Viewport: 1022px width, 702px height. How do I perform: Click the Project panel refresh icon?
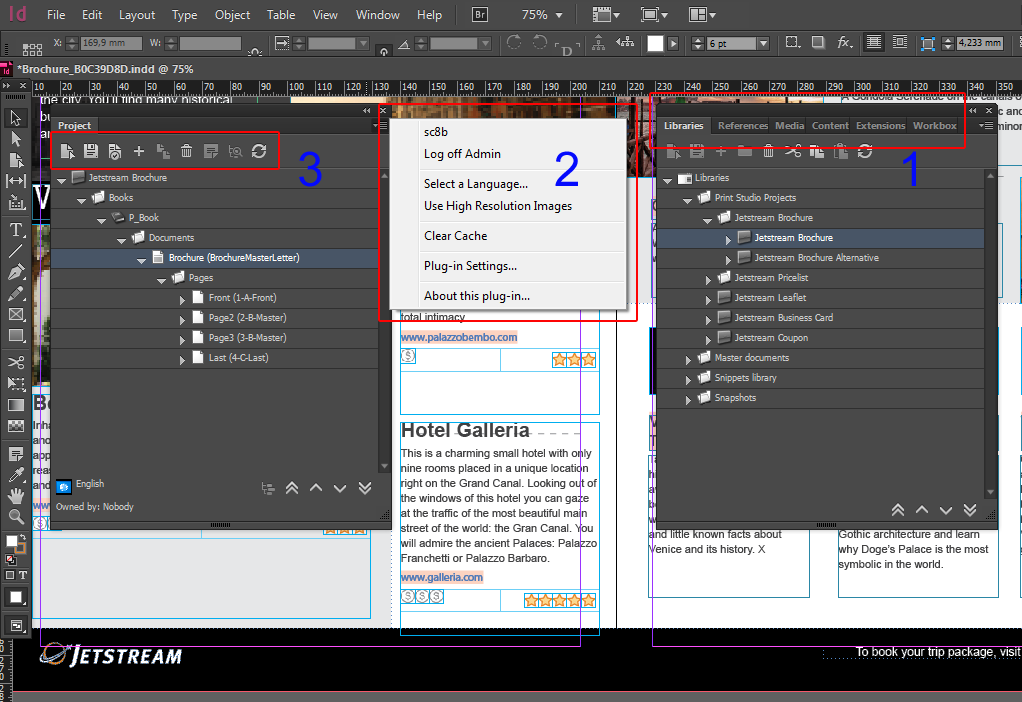(x=259, y=151)
